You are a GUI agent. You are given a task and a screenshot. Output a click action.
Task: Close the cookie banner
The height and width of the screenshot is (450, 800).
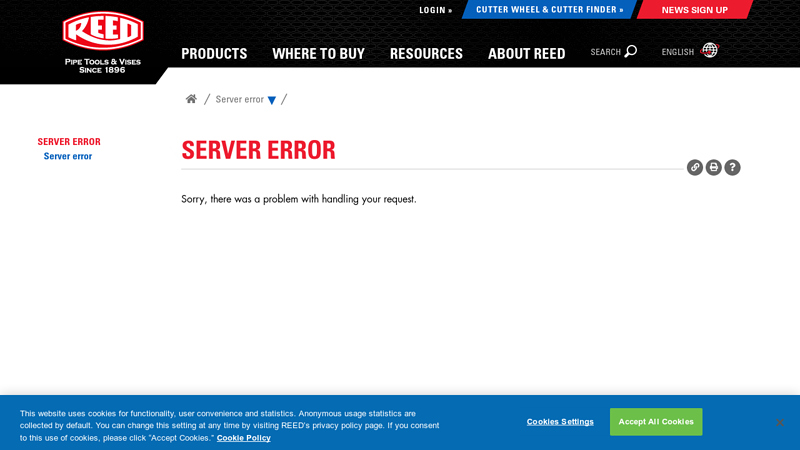[x=779, y=422]
